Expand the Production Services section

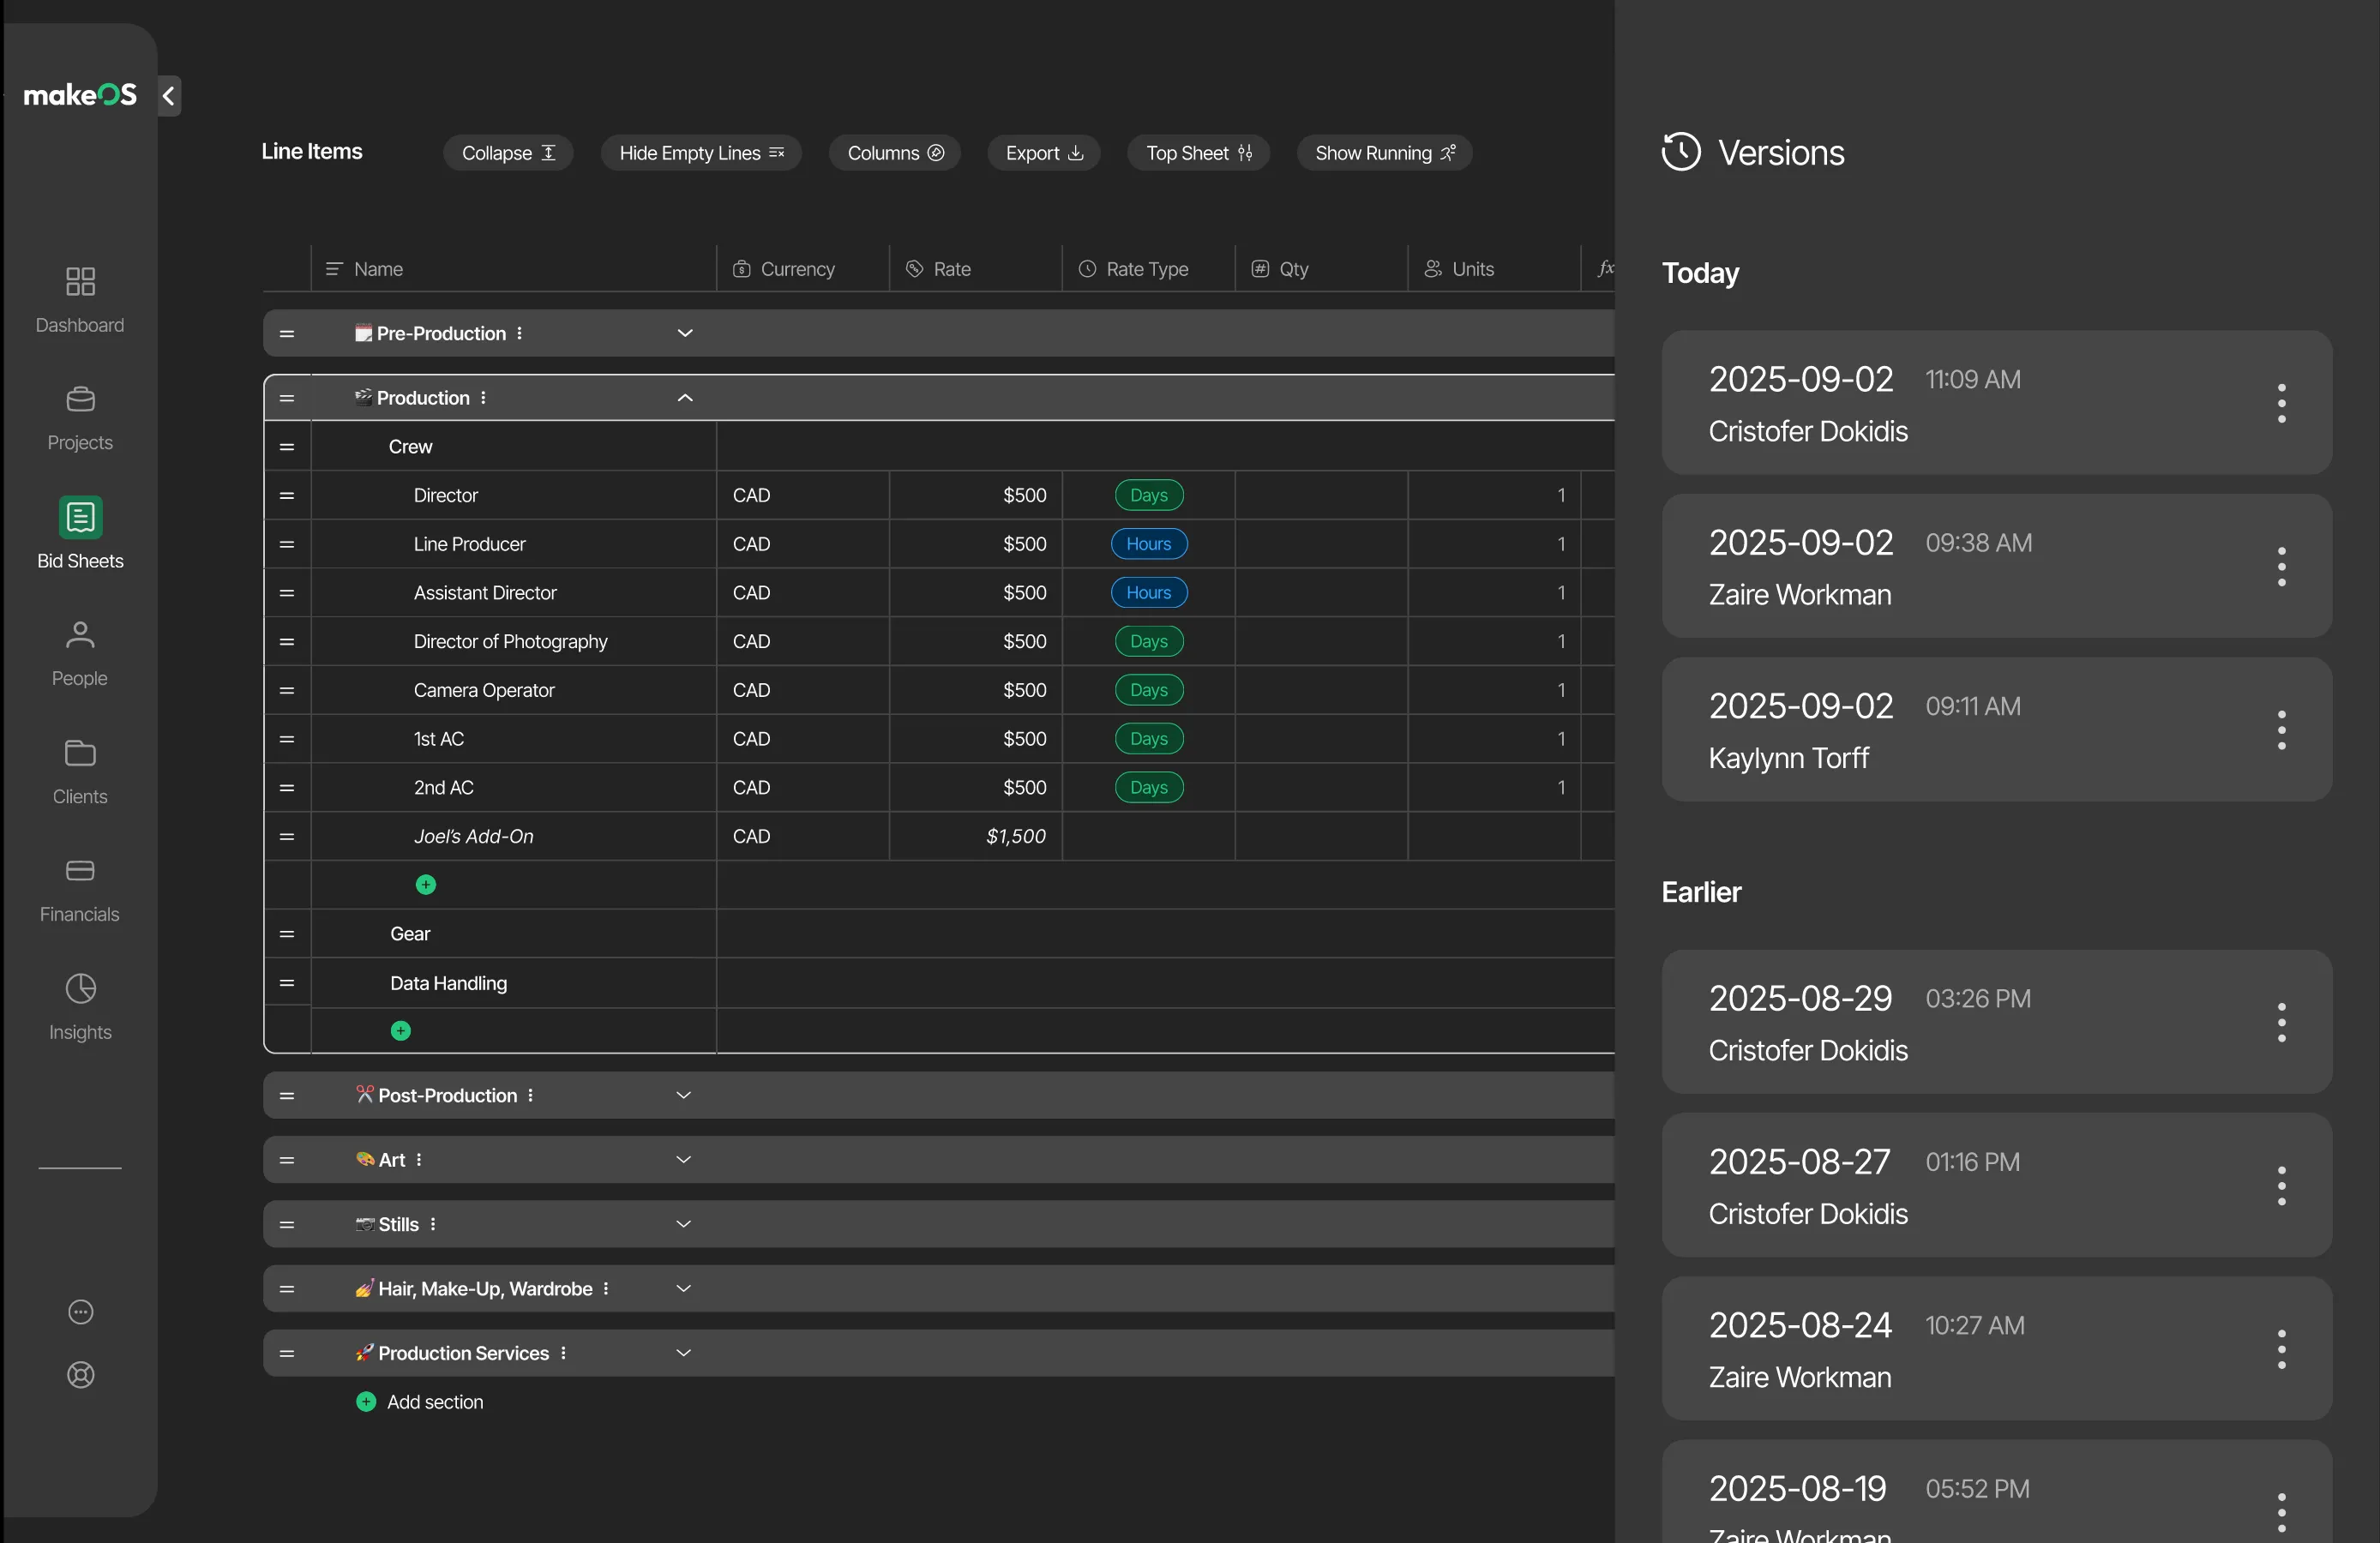(x=684, y=1352)
